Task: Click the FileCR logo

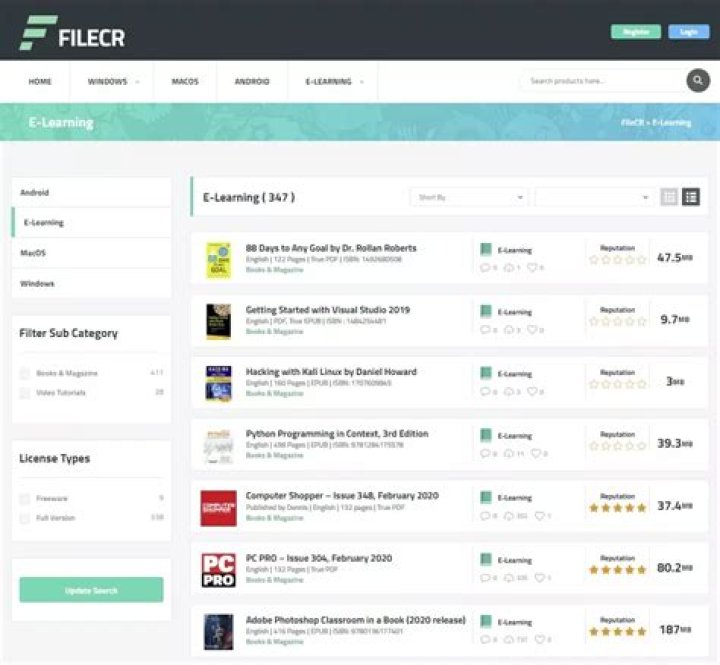Action: (72, 33)
